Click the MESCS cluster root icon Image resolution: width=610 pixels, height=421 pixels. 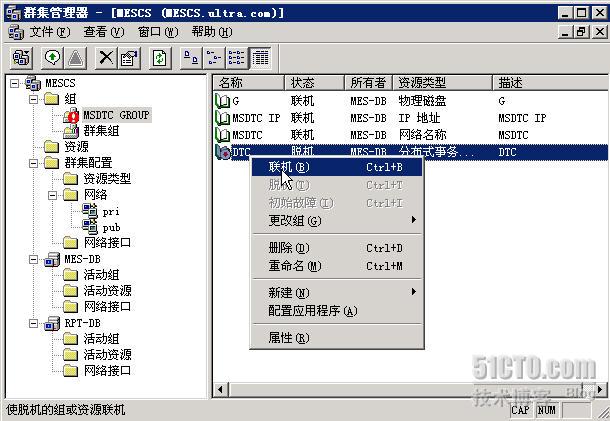click(33, 83)
